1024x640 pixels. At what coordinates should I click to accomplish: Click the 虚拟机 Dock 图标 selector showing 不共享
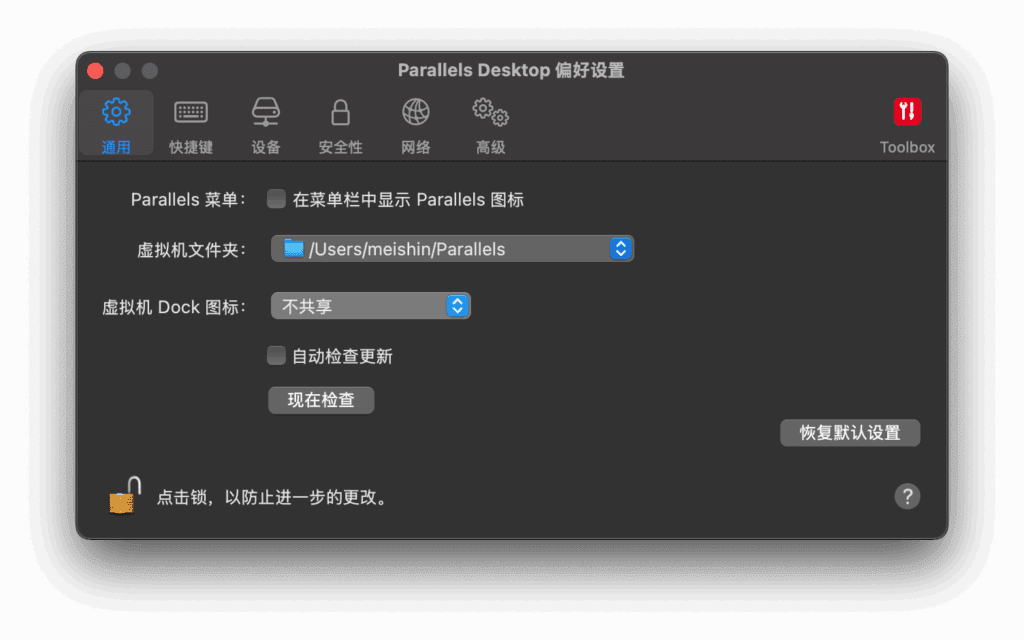370,306
